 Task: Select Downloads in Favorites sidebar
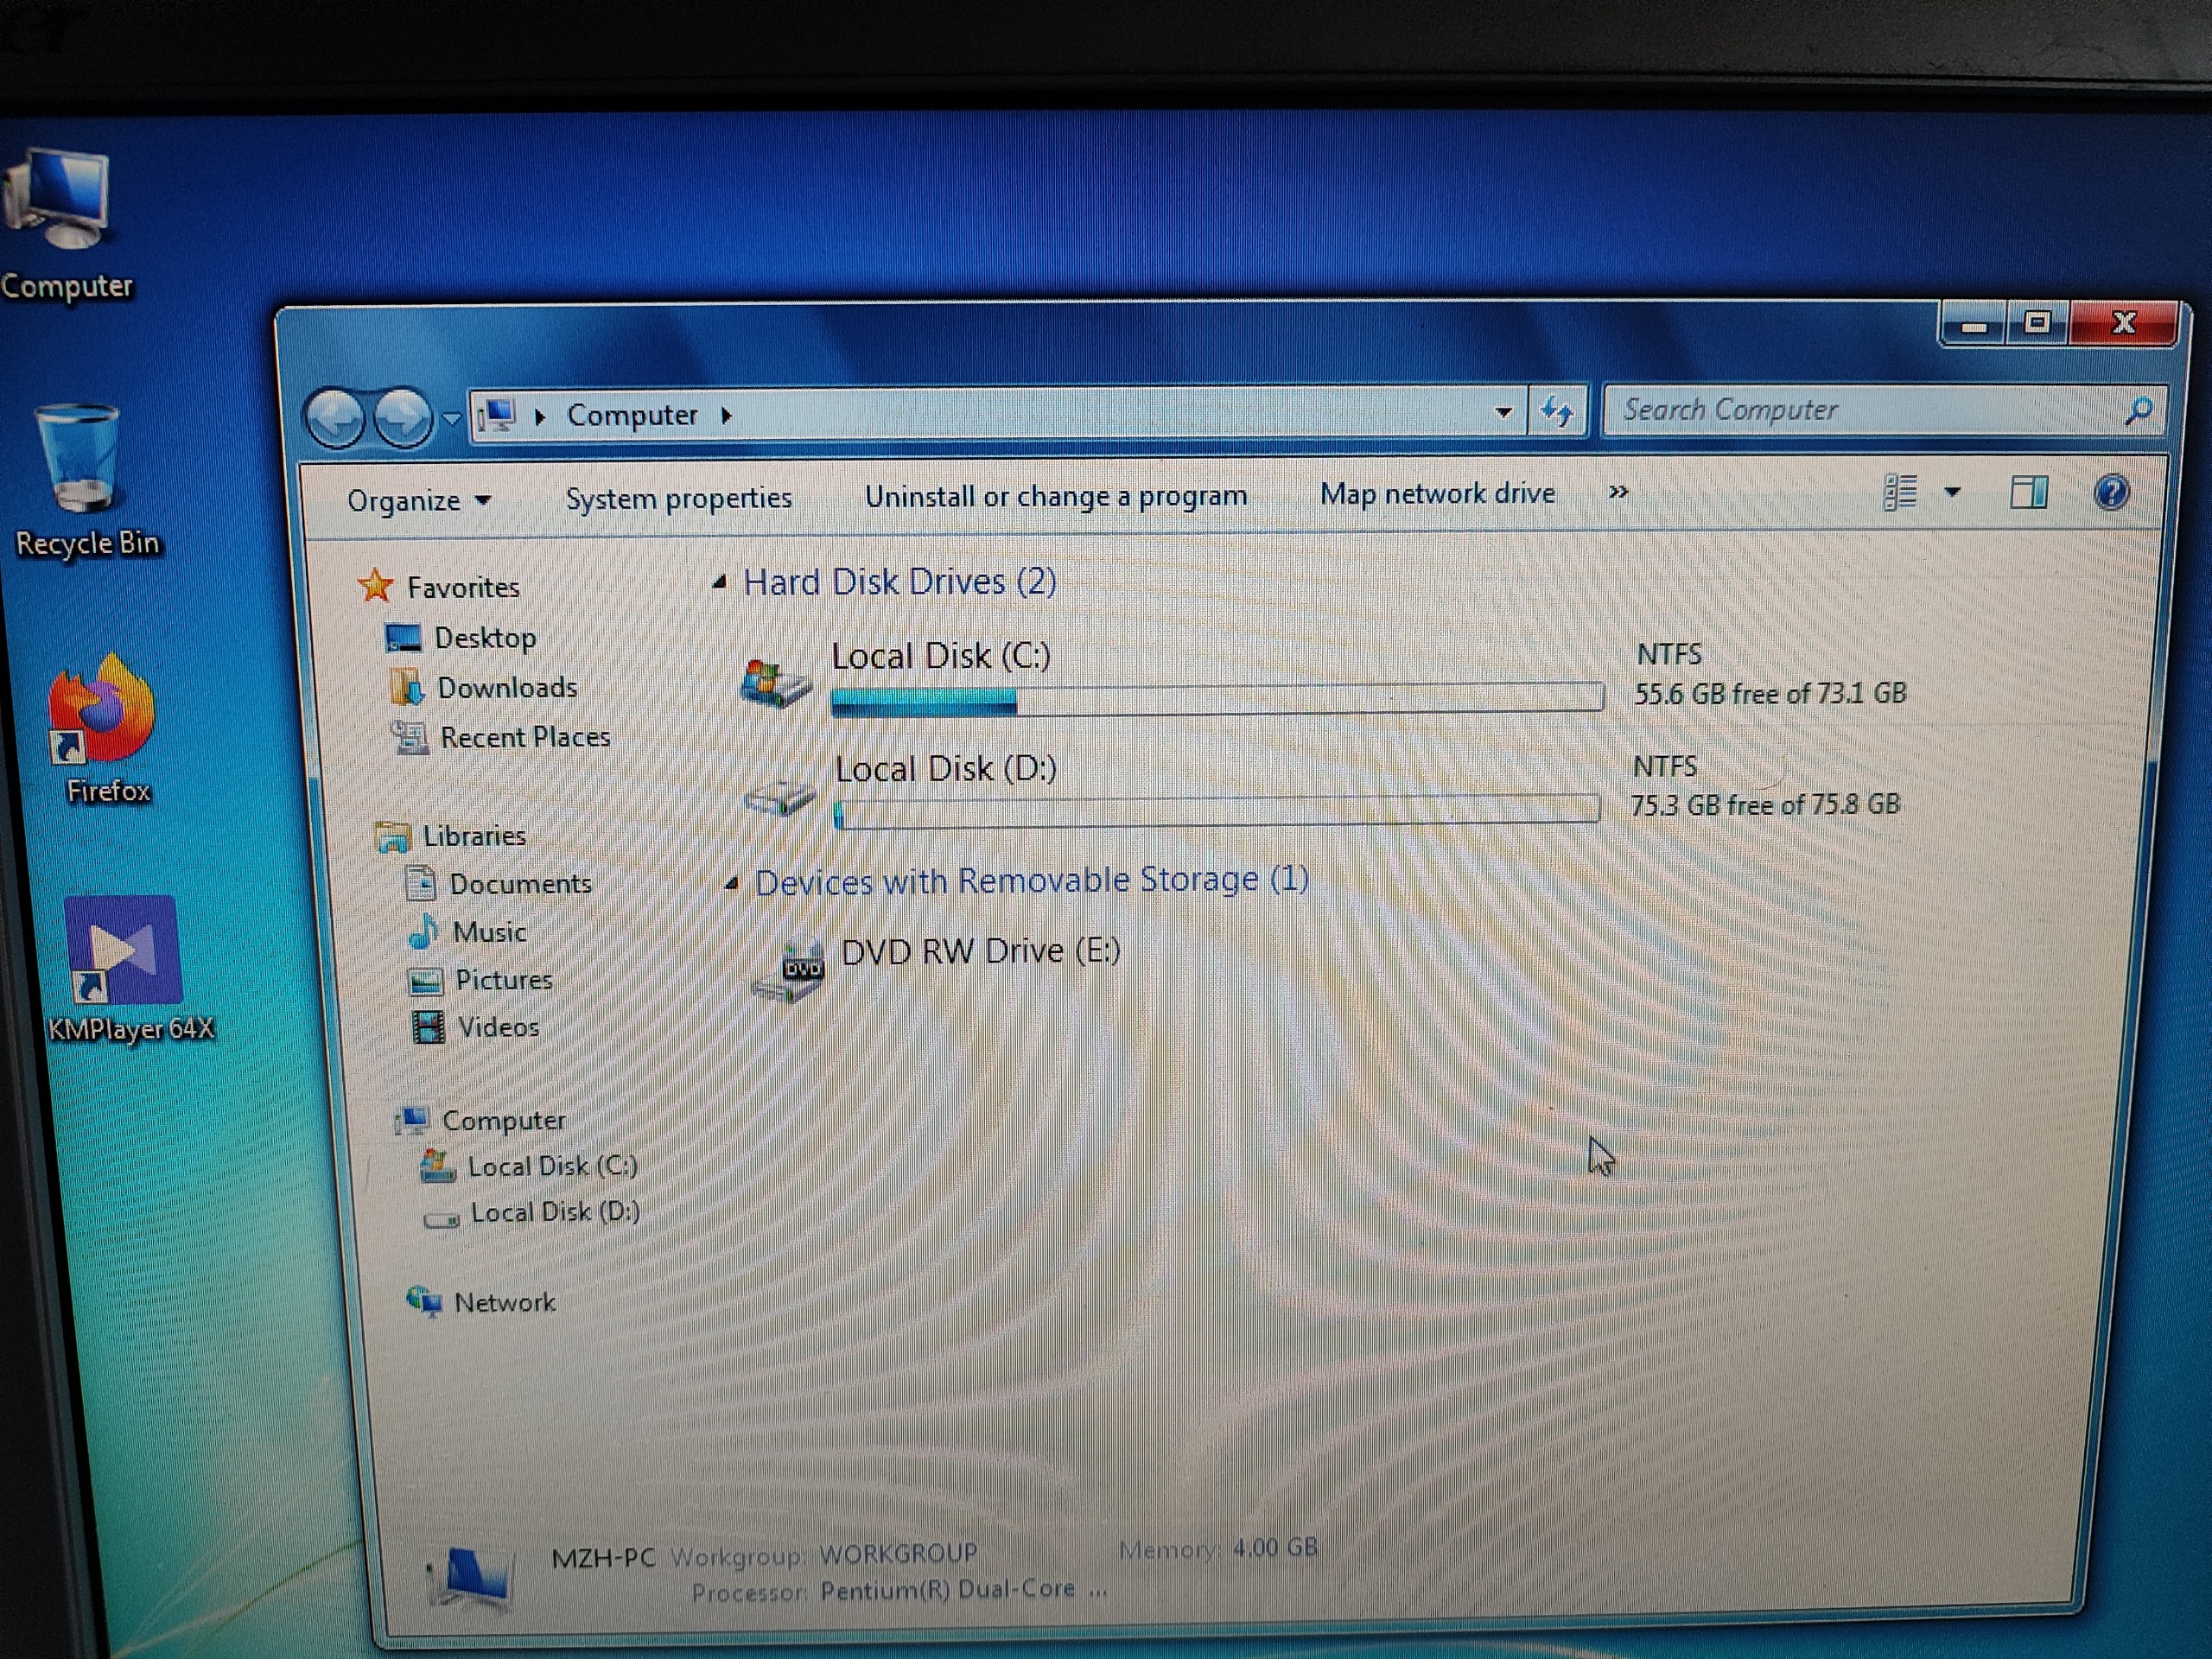506,688
